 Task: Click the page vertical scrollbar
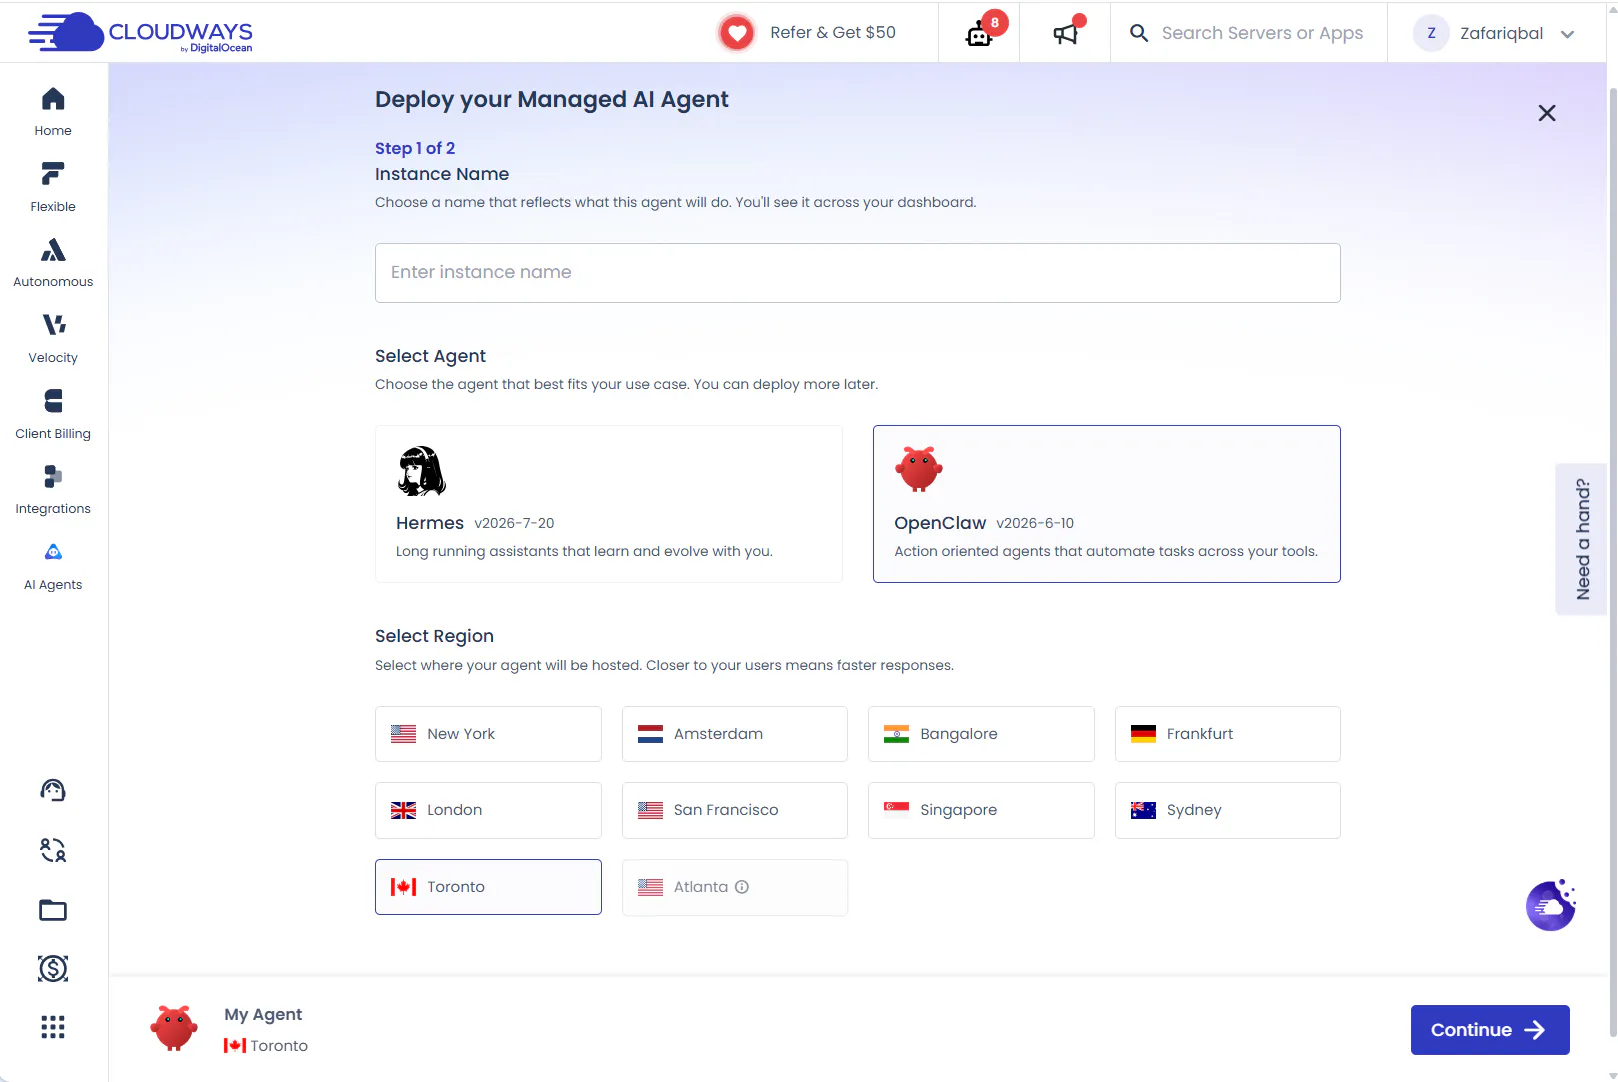click(x=1612, y=560)
